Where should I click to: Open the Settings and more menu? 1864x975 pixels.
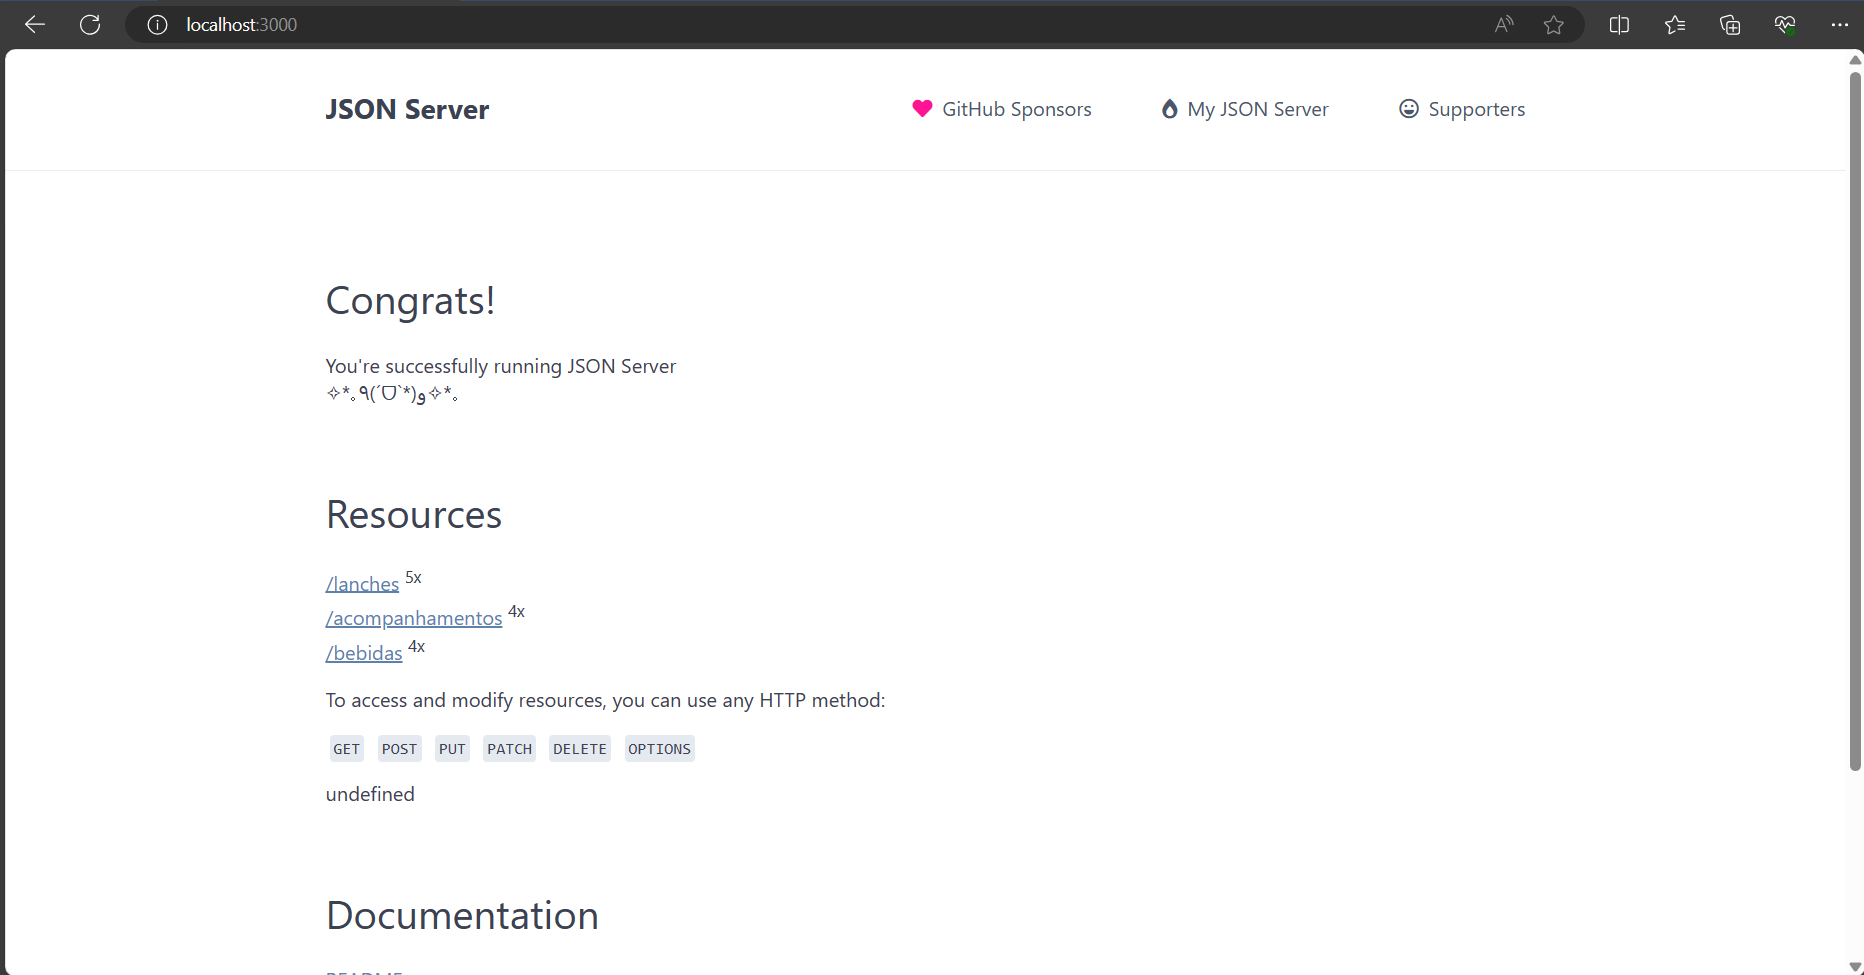pyautogui.click(x=1839, y=25)
